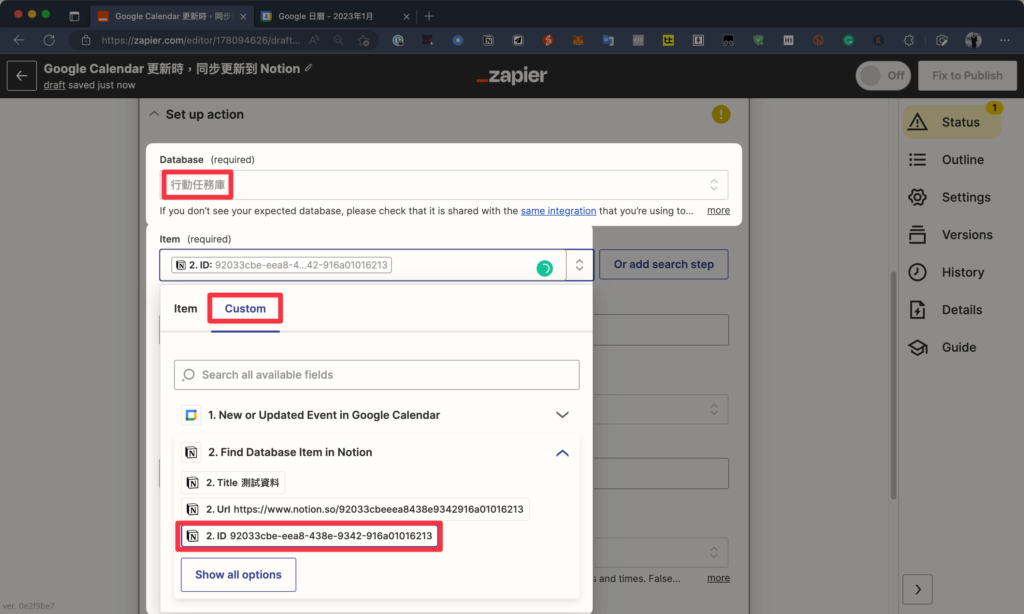Open the Outline panel

(x=946, y=160)
